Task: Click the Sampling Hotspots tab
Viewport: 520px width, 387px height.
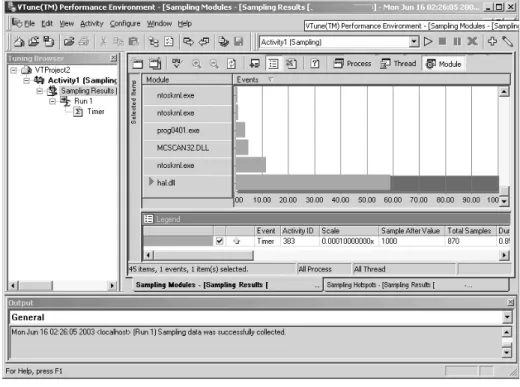Action: click(416, 285)
